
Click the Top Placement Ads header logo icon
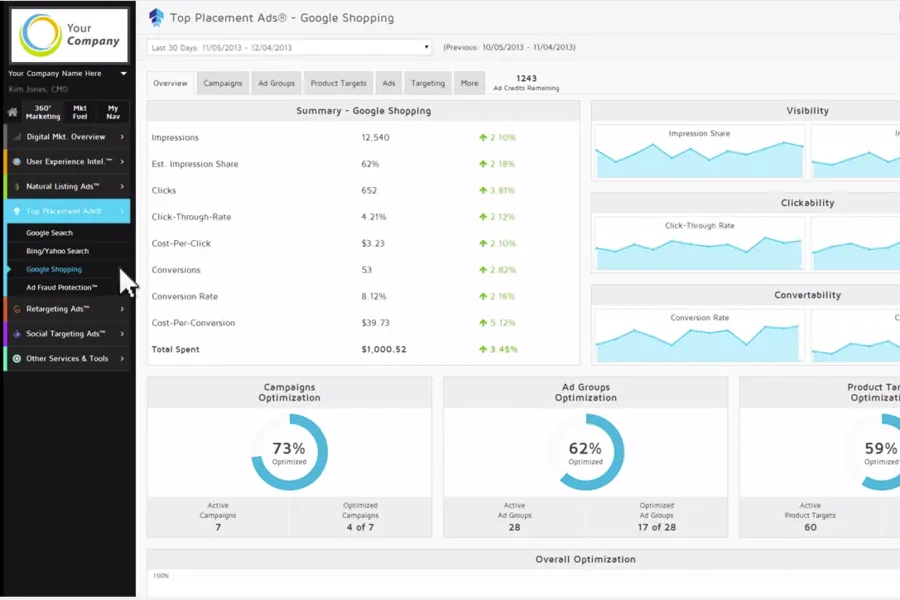click(x=155, y=17)
